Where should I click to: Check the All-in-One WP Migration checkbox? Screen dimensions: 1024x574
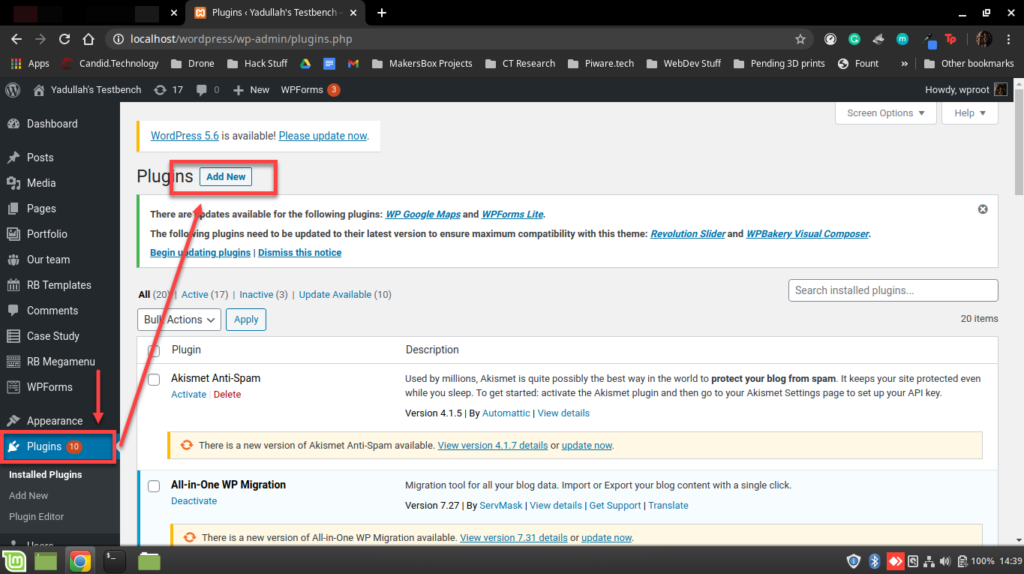(154, 486)
